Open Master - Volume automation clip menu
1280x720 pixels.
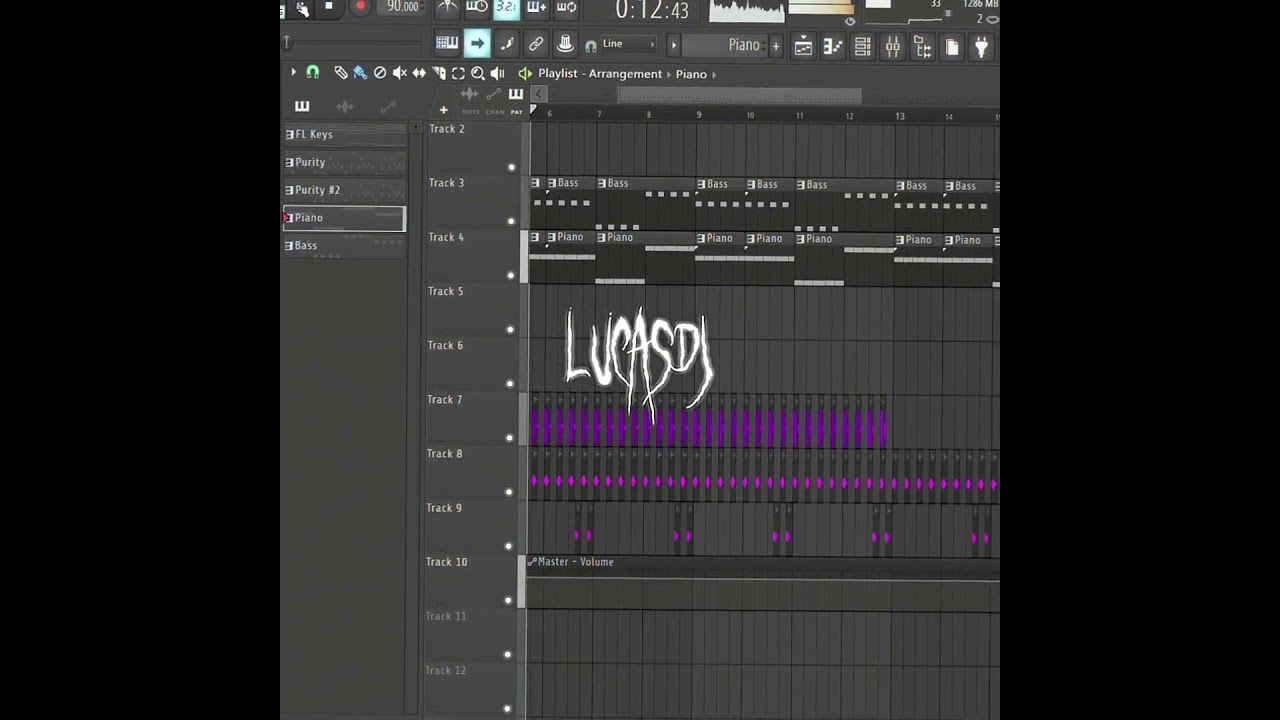[x=532, y=562]
